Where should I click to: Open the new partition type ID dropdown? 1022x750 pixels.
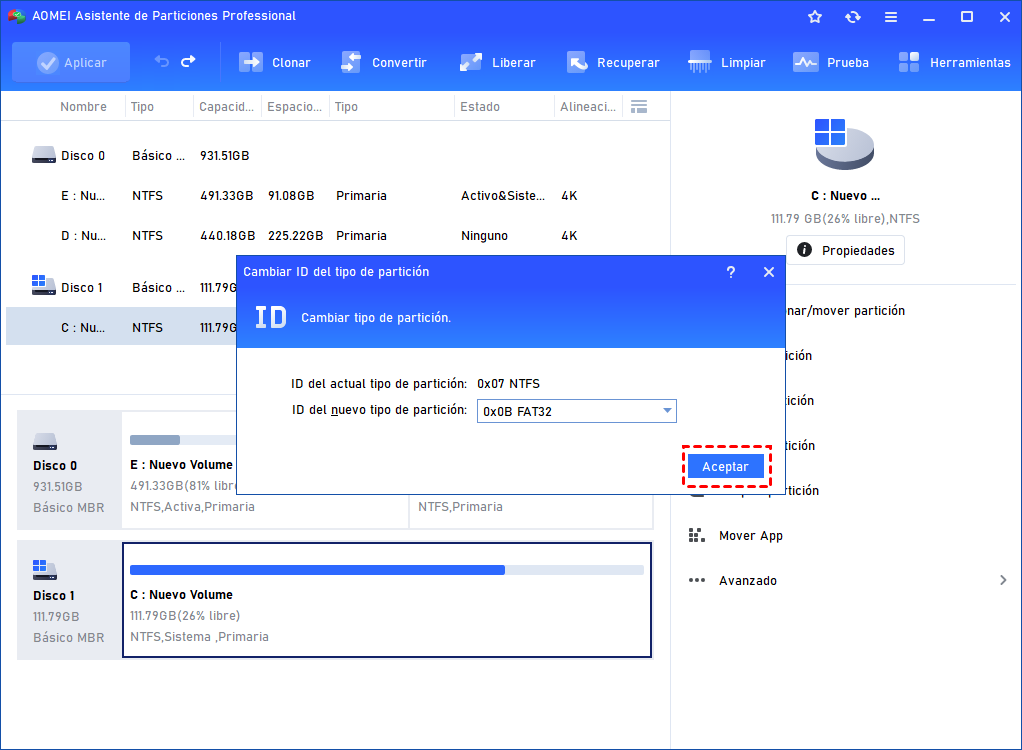click(577, 411)
